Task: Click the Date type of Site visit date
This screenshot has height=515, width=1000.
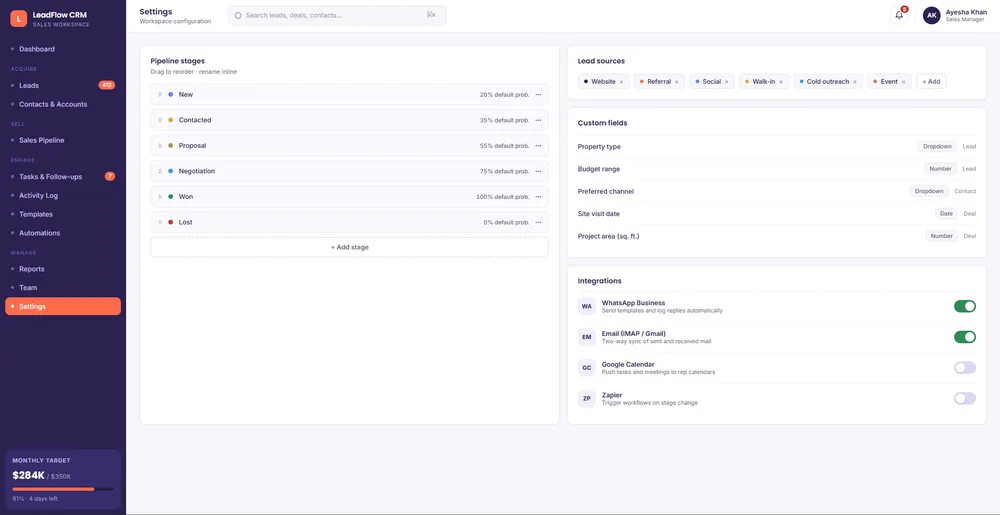Action: pyautogui.click(x=946, y=214)
